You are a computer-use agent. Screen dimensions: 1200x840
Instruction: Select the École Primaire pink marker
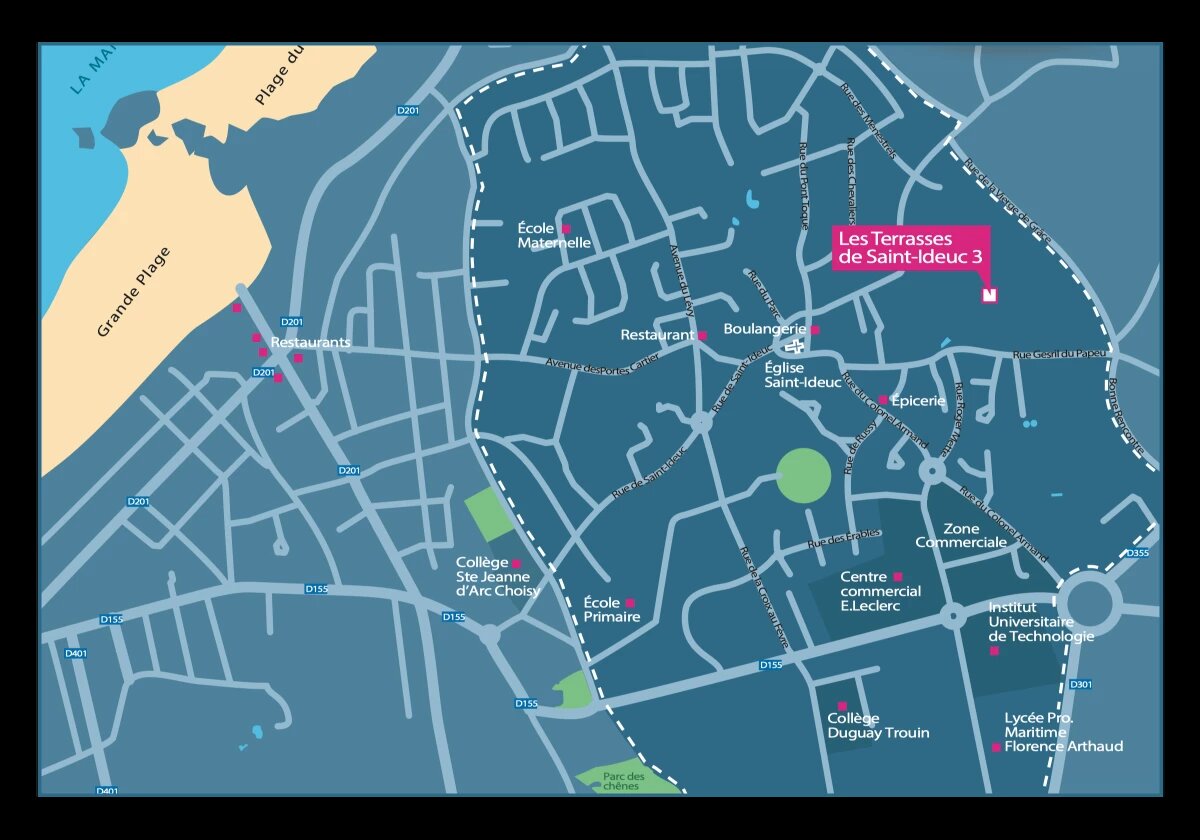tap(630, 603)
